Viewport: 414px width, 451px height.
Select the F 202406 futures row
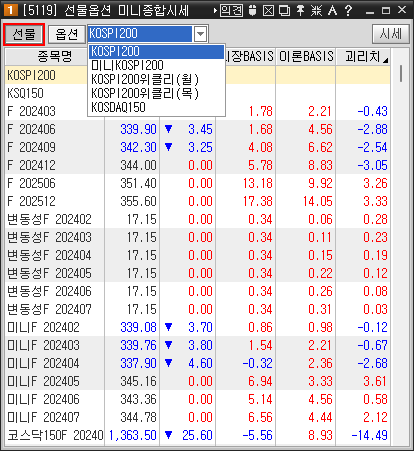tap(198, 129)
